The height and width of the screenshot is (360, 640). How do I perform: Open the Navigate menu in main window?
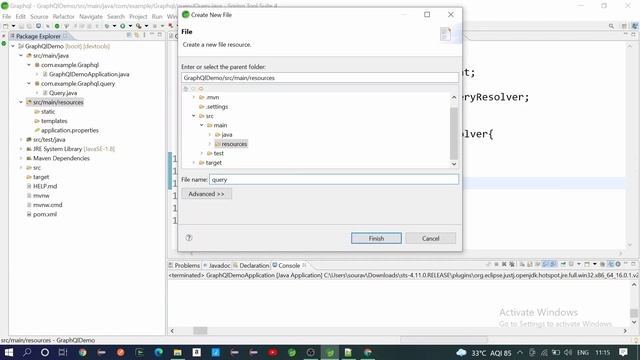pos(91,16)
